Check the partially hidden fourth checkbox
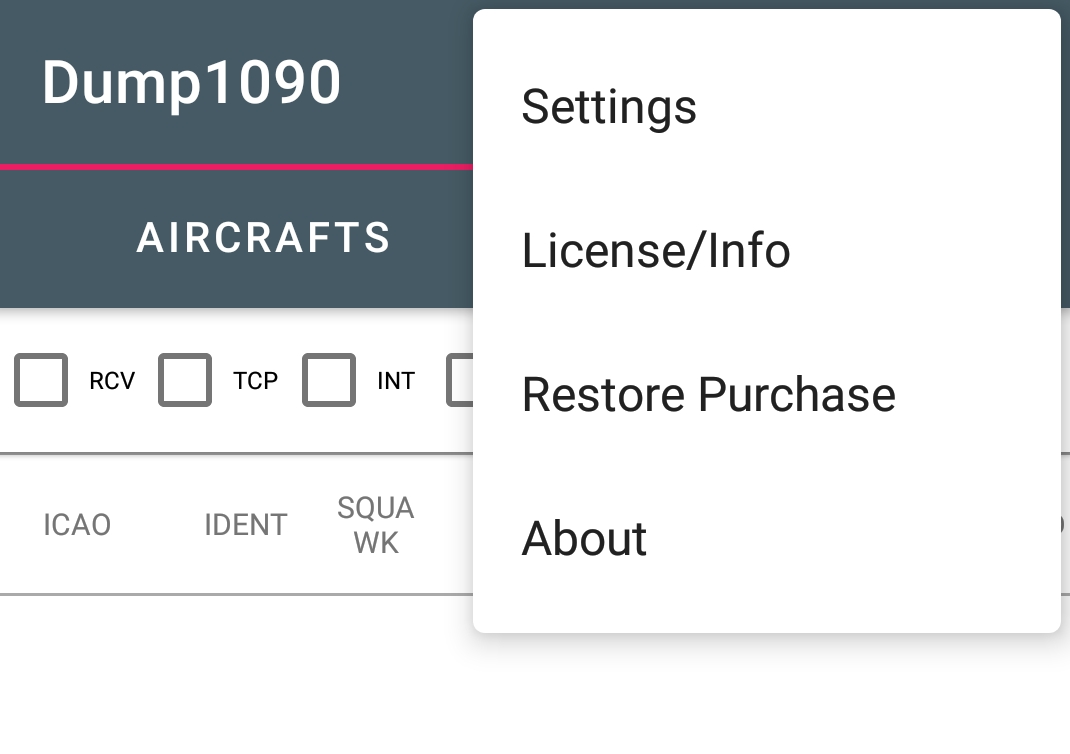The height and width of the screenshot is (754, 1070). point(462,380)
